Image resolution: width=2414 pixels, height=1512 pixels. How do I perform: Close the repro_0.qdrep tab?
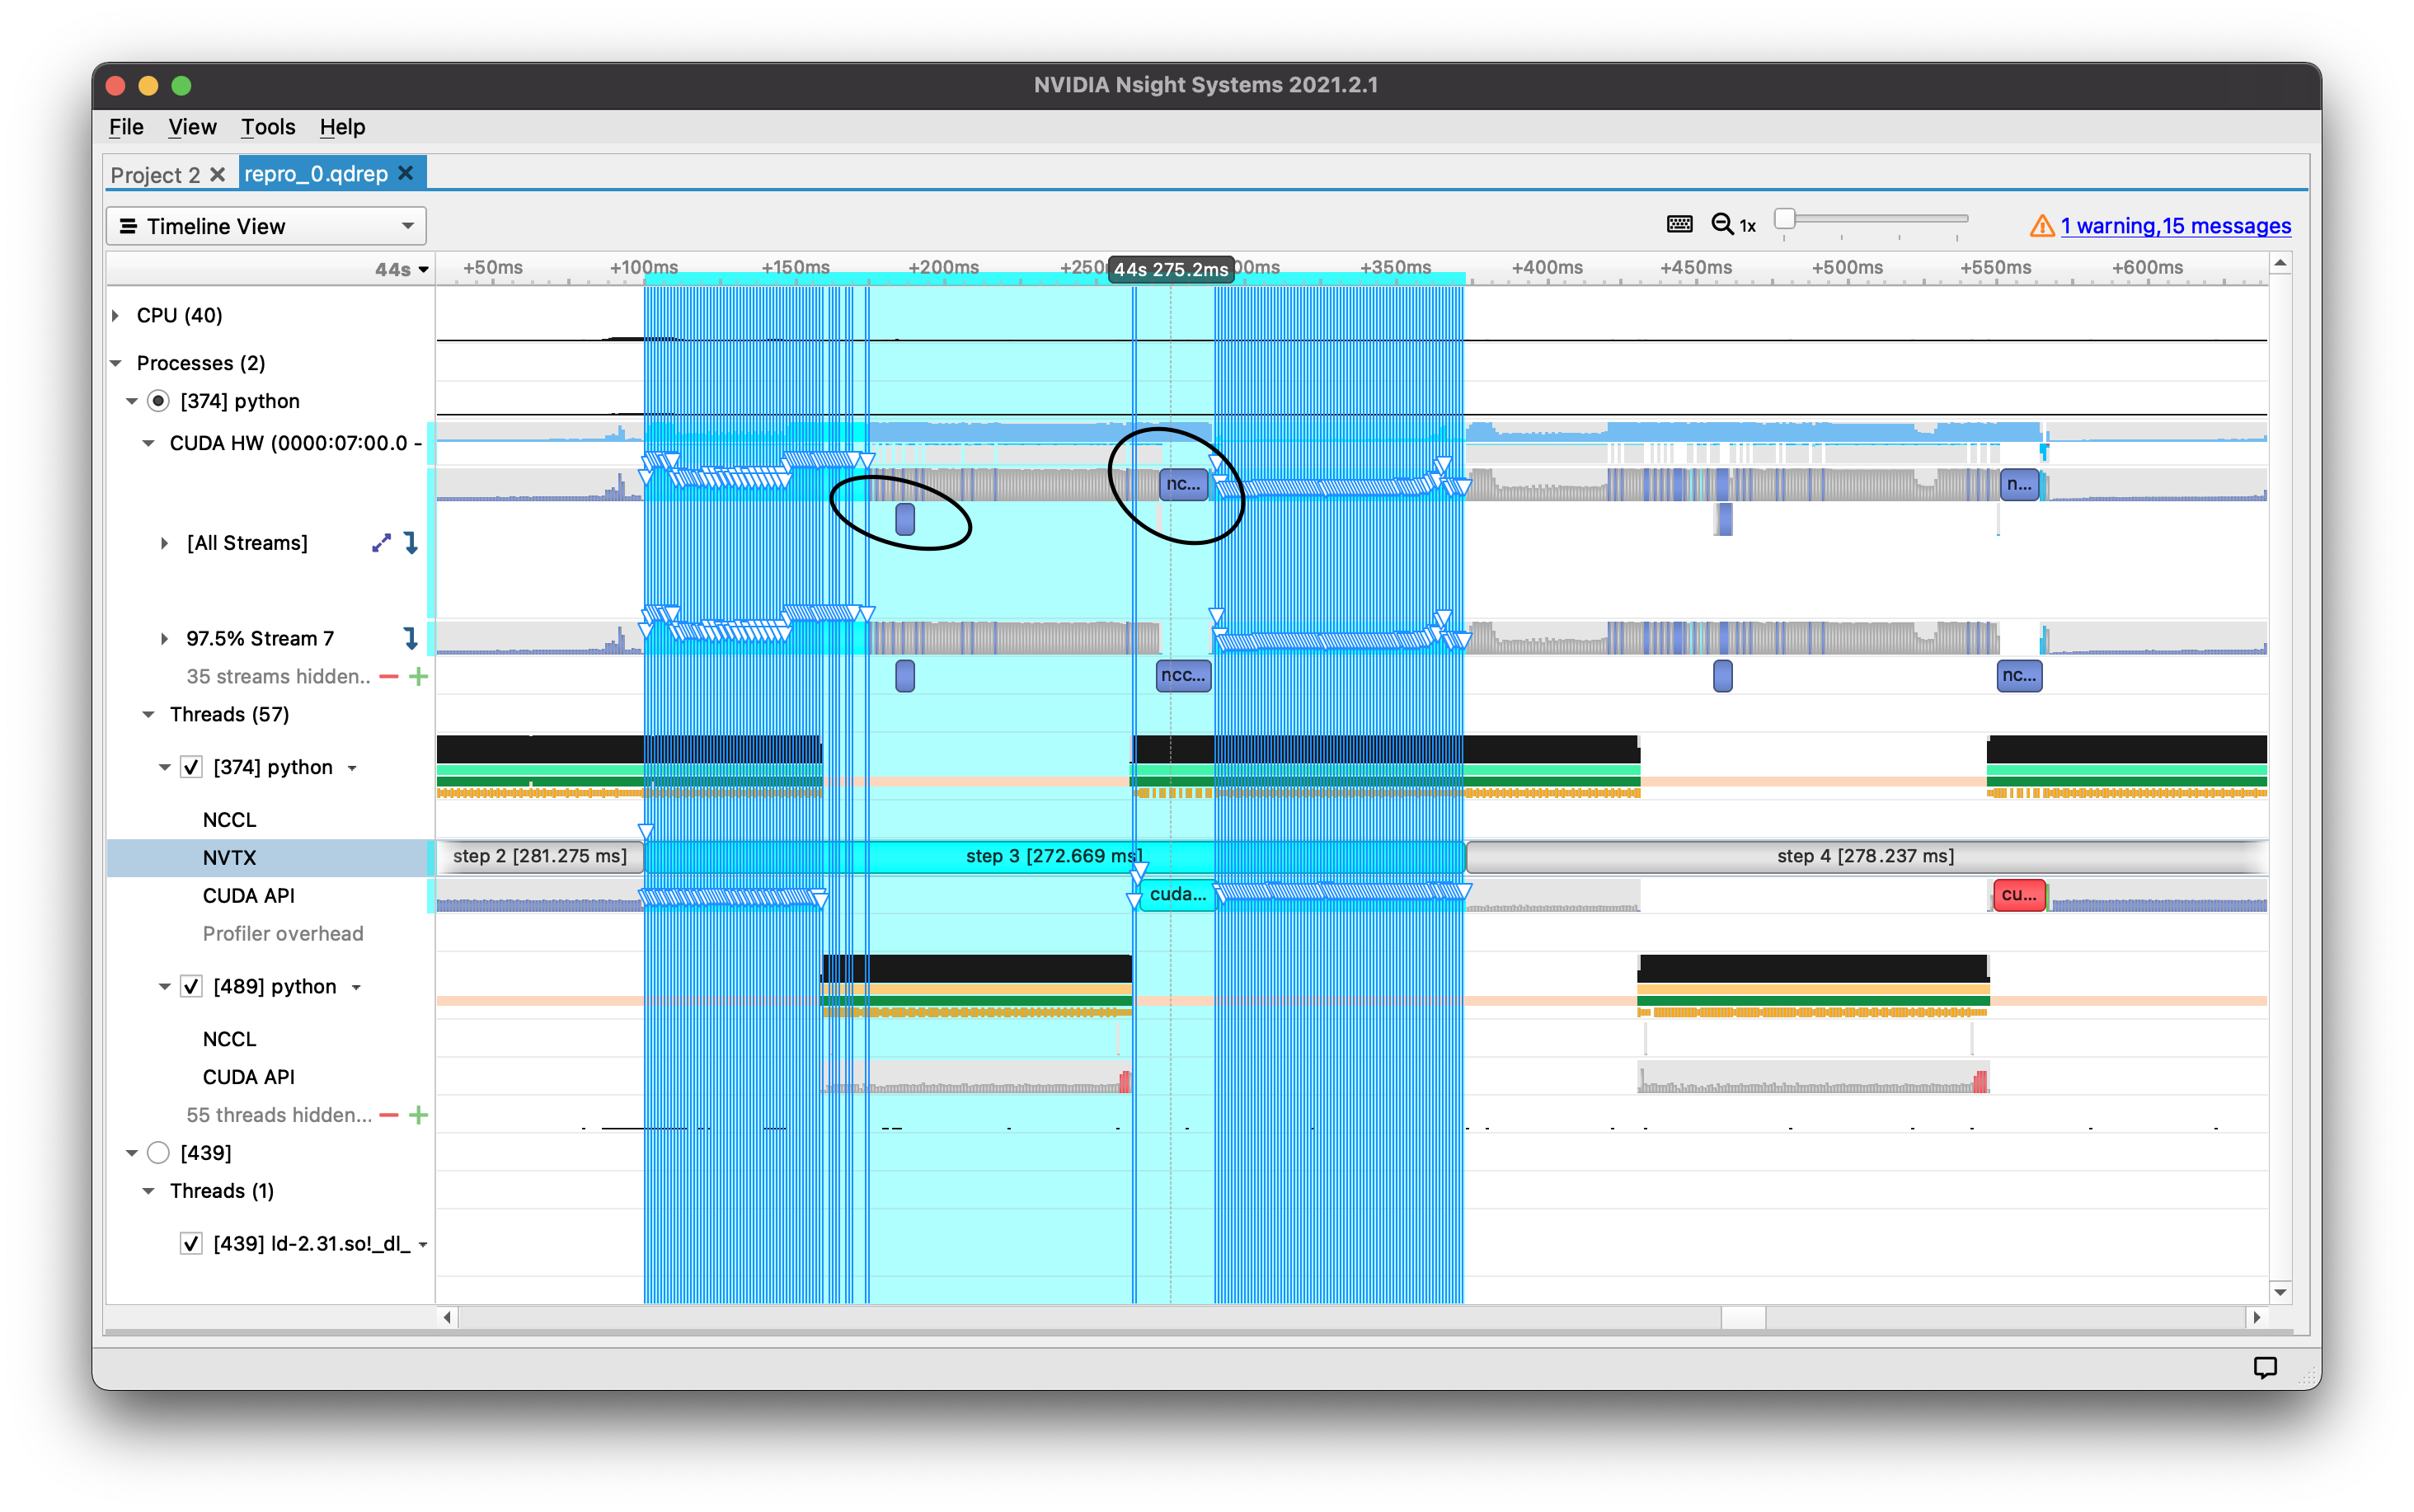[406, 173]
